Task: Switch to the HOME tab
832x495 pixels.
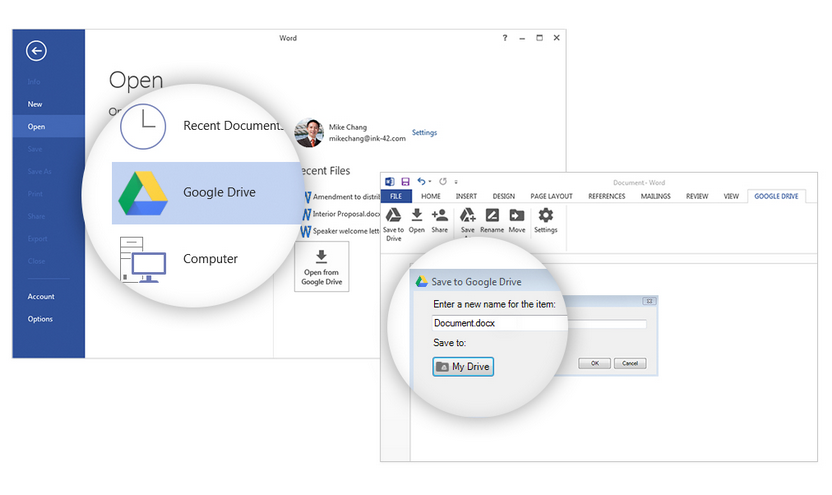Action: pyautogui.click(x=431, y=196)
